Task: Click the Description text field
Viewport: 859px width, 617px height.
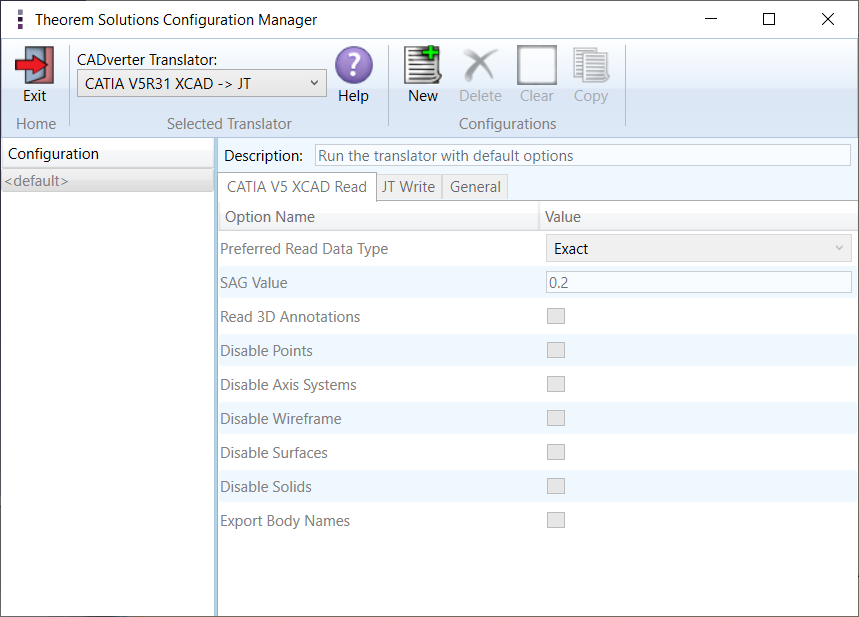Action: (583, 156)
